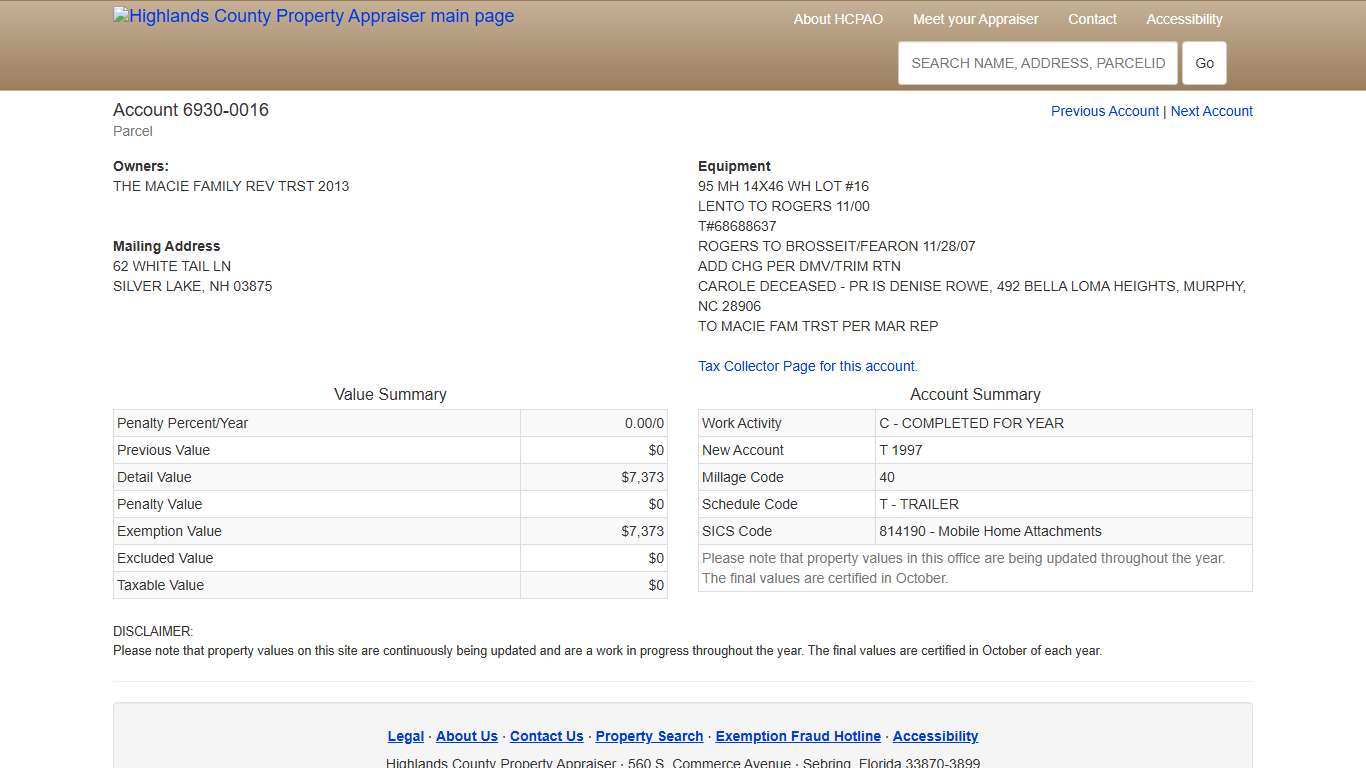Image resolution: width=1366 pixels, height=768 pixels.
Task: Open Property Search from the footer
Action: click(x=648, y=736)
